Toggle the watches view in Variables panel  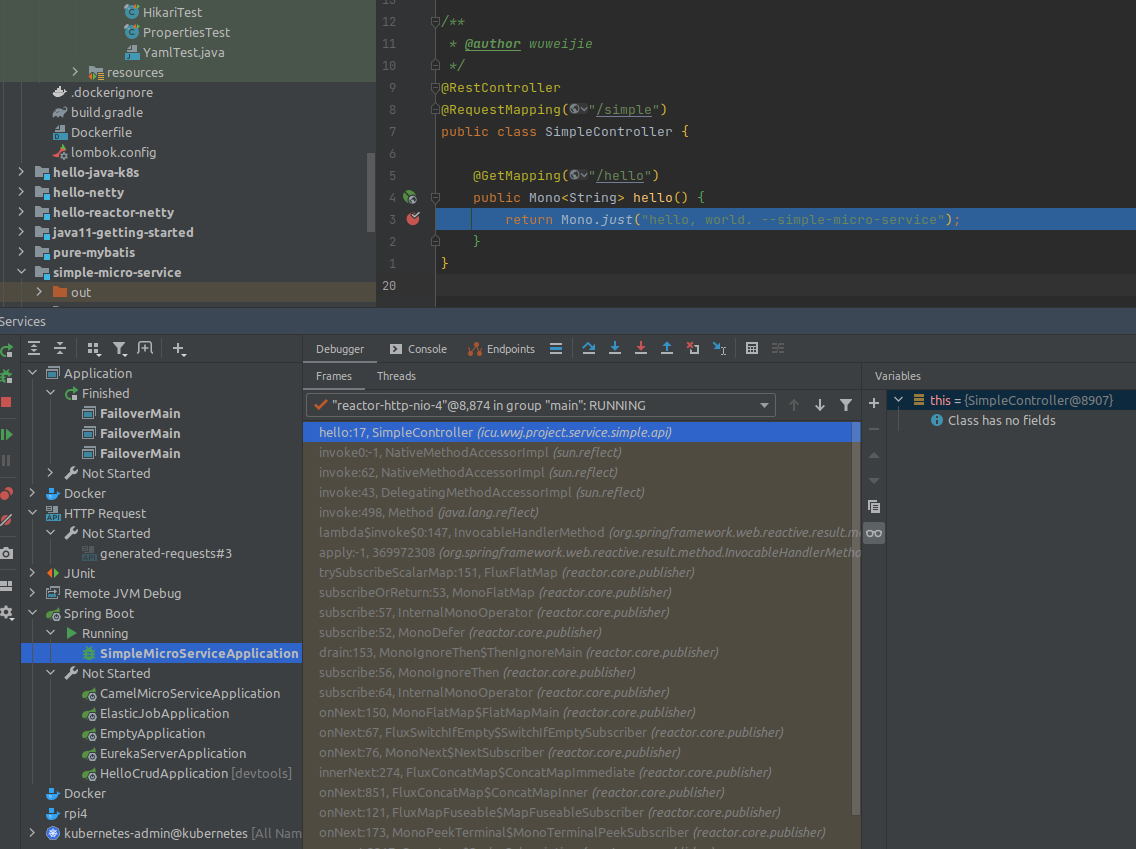873,533
